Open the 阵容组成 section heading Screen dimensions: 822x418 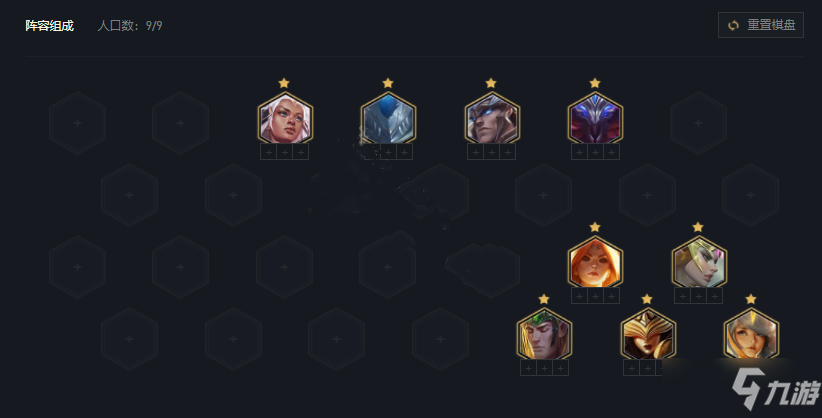pos(49,26)
